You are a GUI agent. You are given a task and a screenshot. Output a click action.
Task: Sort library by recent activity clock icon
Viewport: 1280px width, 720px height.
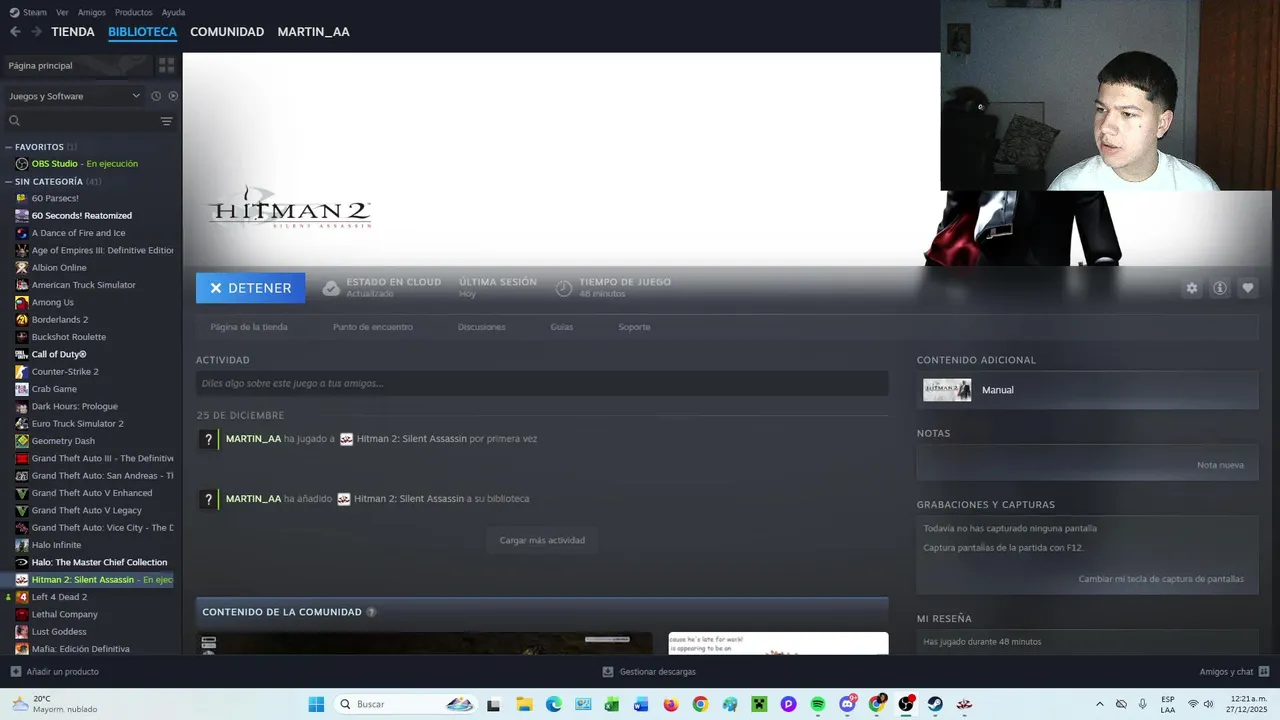point(156,96)
